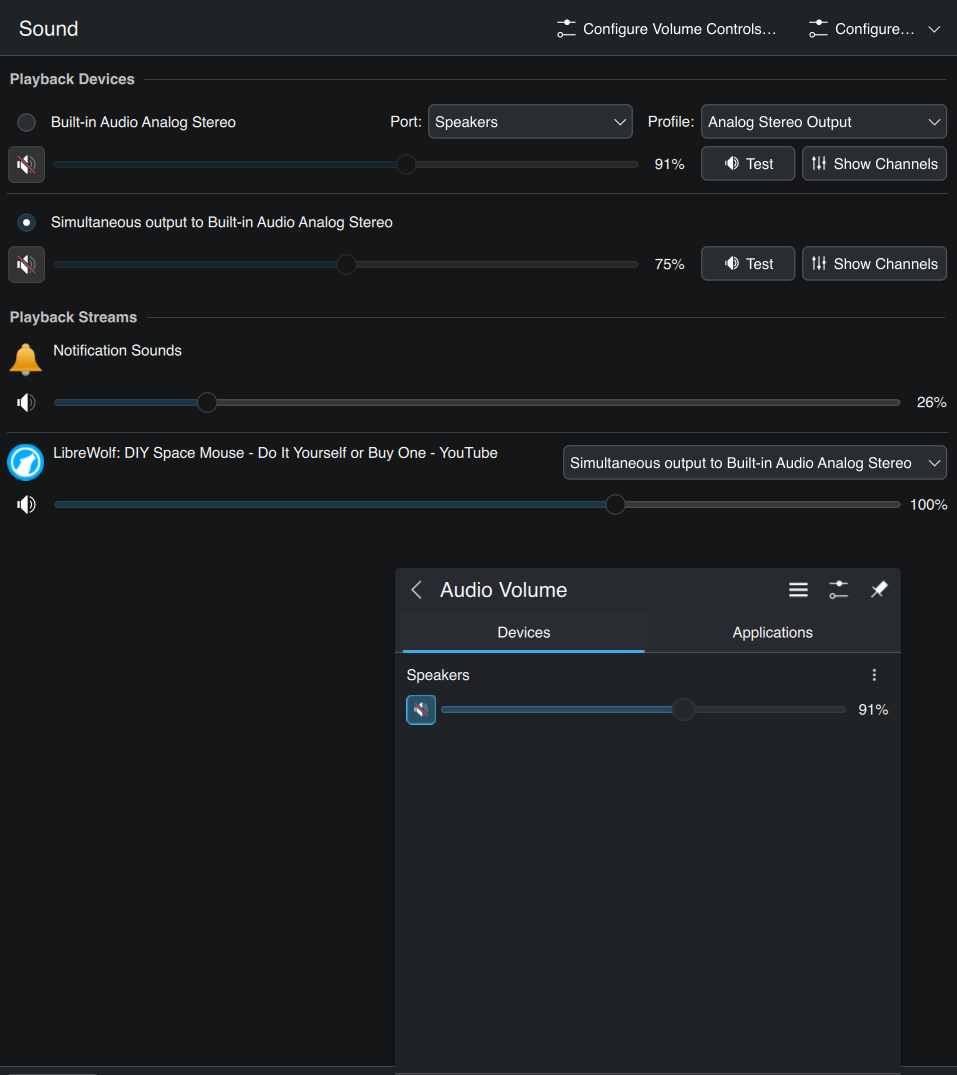Mute the LibreWolf playback stream
The width and height of the screenshot is (957, 1075).
point(26,504)
